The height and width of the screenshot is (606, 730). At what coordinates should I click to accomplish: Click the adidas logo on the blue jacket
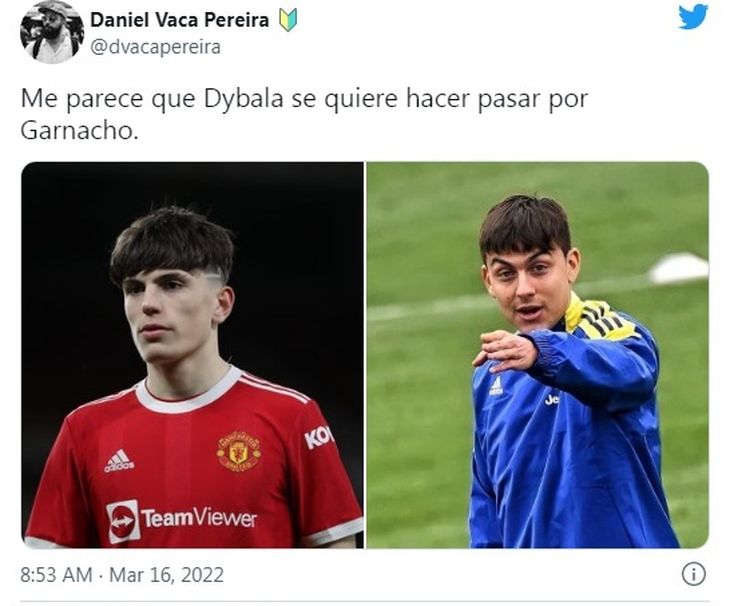(x=496, y=386)
